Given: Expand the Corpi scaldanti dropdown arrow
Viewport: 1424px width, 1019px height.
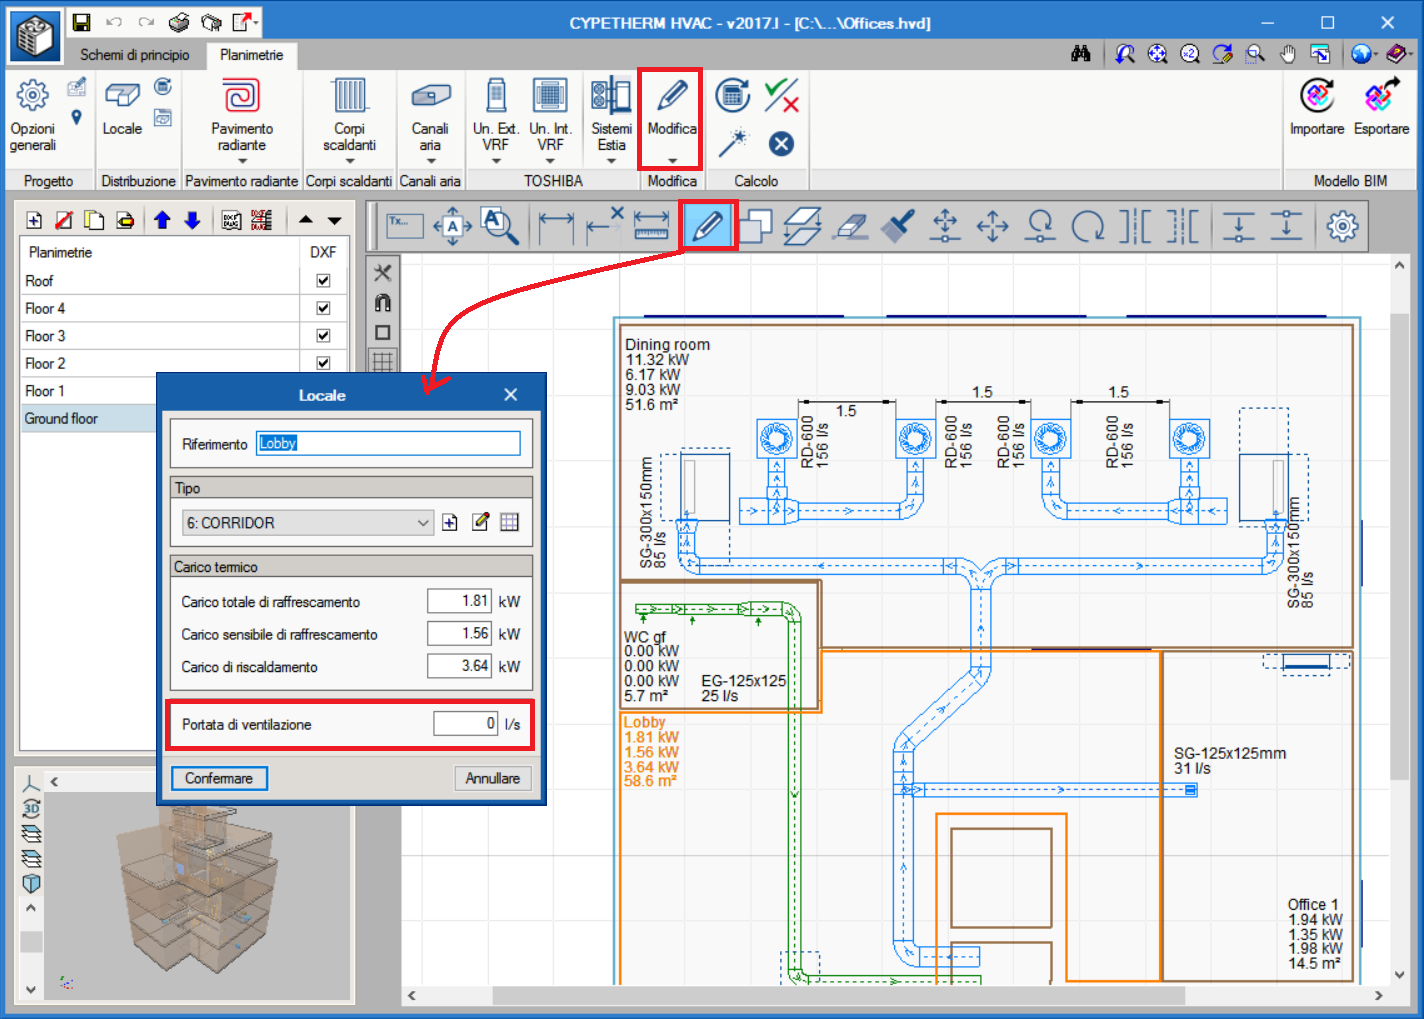Looking at the screenshot, I should (349, 161).
